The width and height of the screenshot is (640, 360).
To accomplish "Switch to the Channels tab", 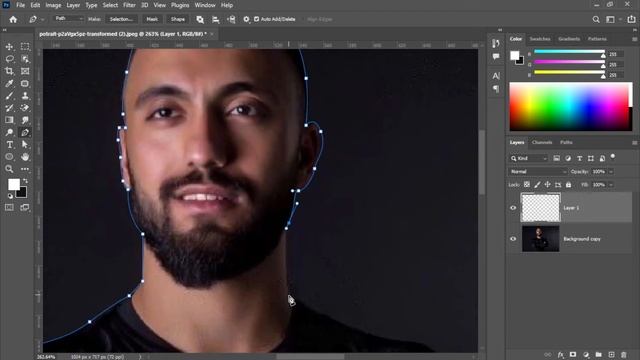I will [542, 142].
